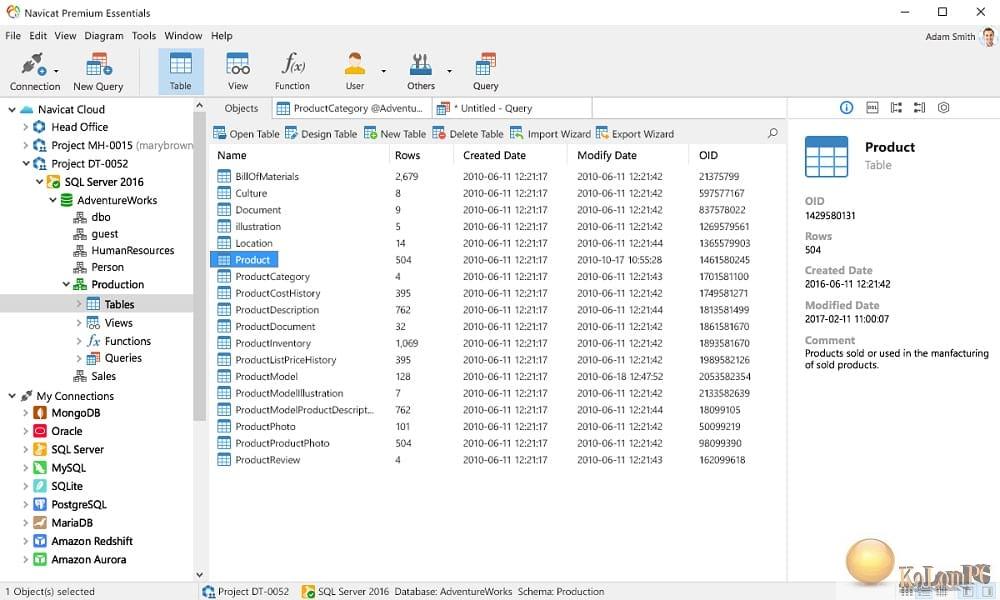The image size is (1000, 600).
Task: Sort by the Rows column header
Action: pos(408,155)
